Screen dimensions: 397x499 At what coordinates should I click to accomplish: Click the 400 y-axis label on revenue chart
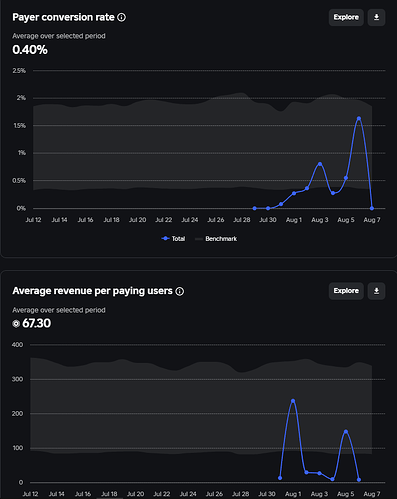17,345
